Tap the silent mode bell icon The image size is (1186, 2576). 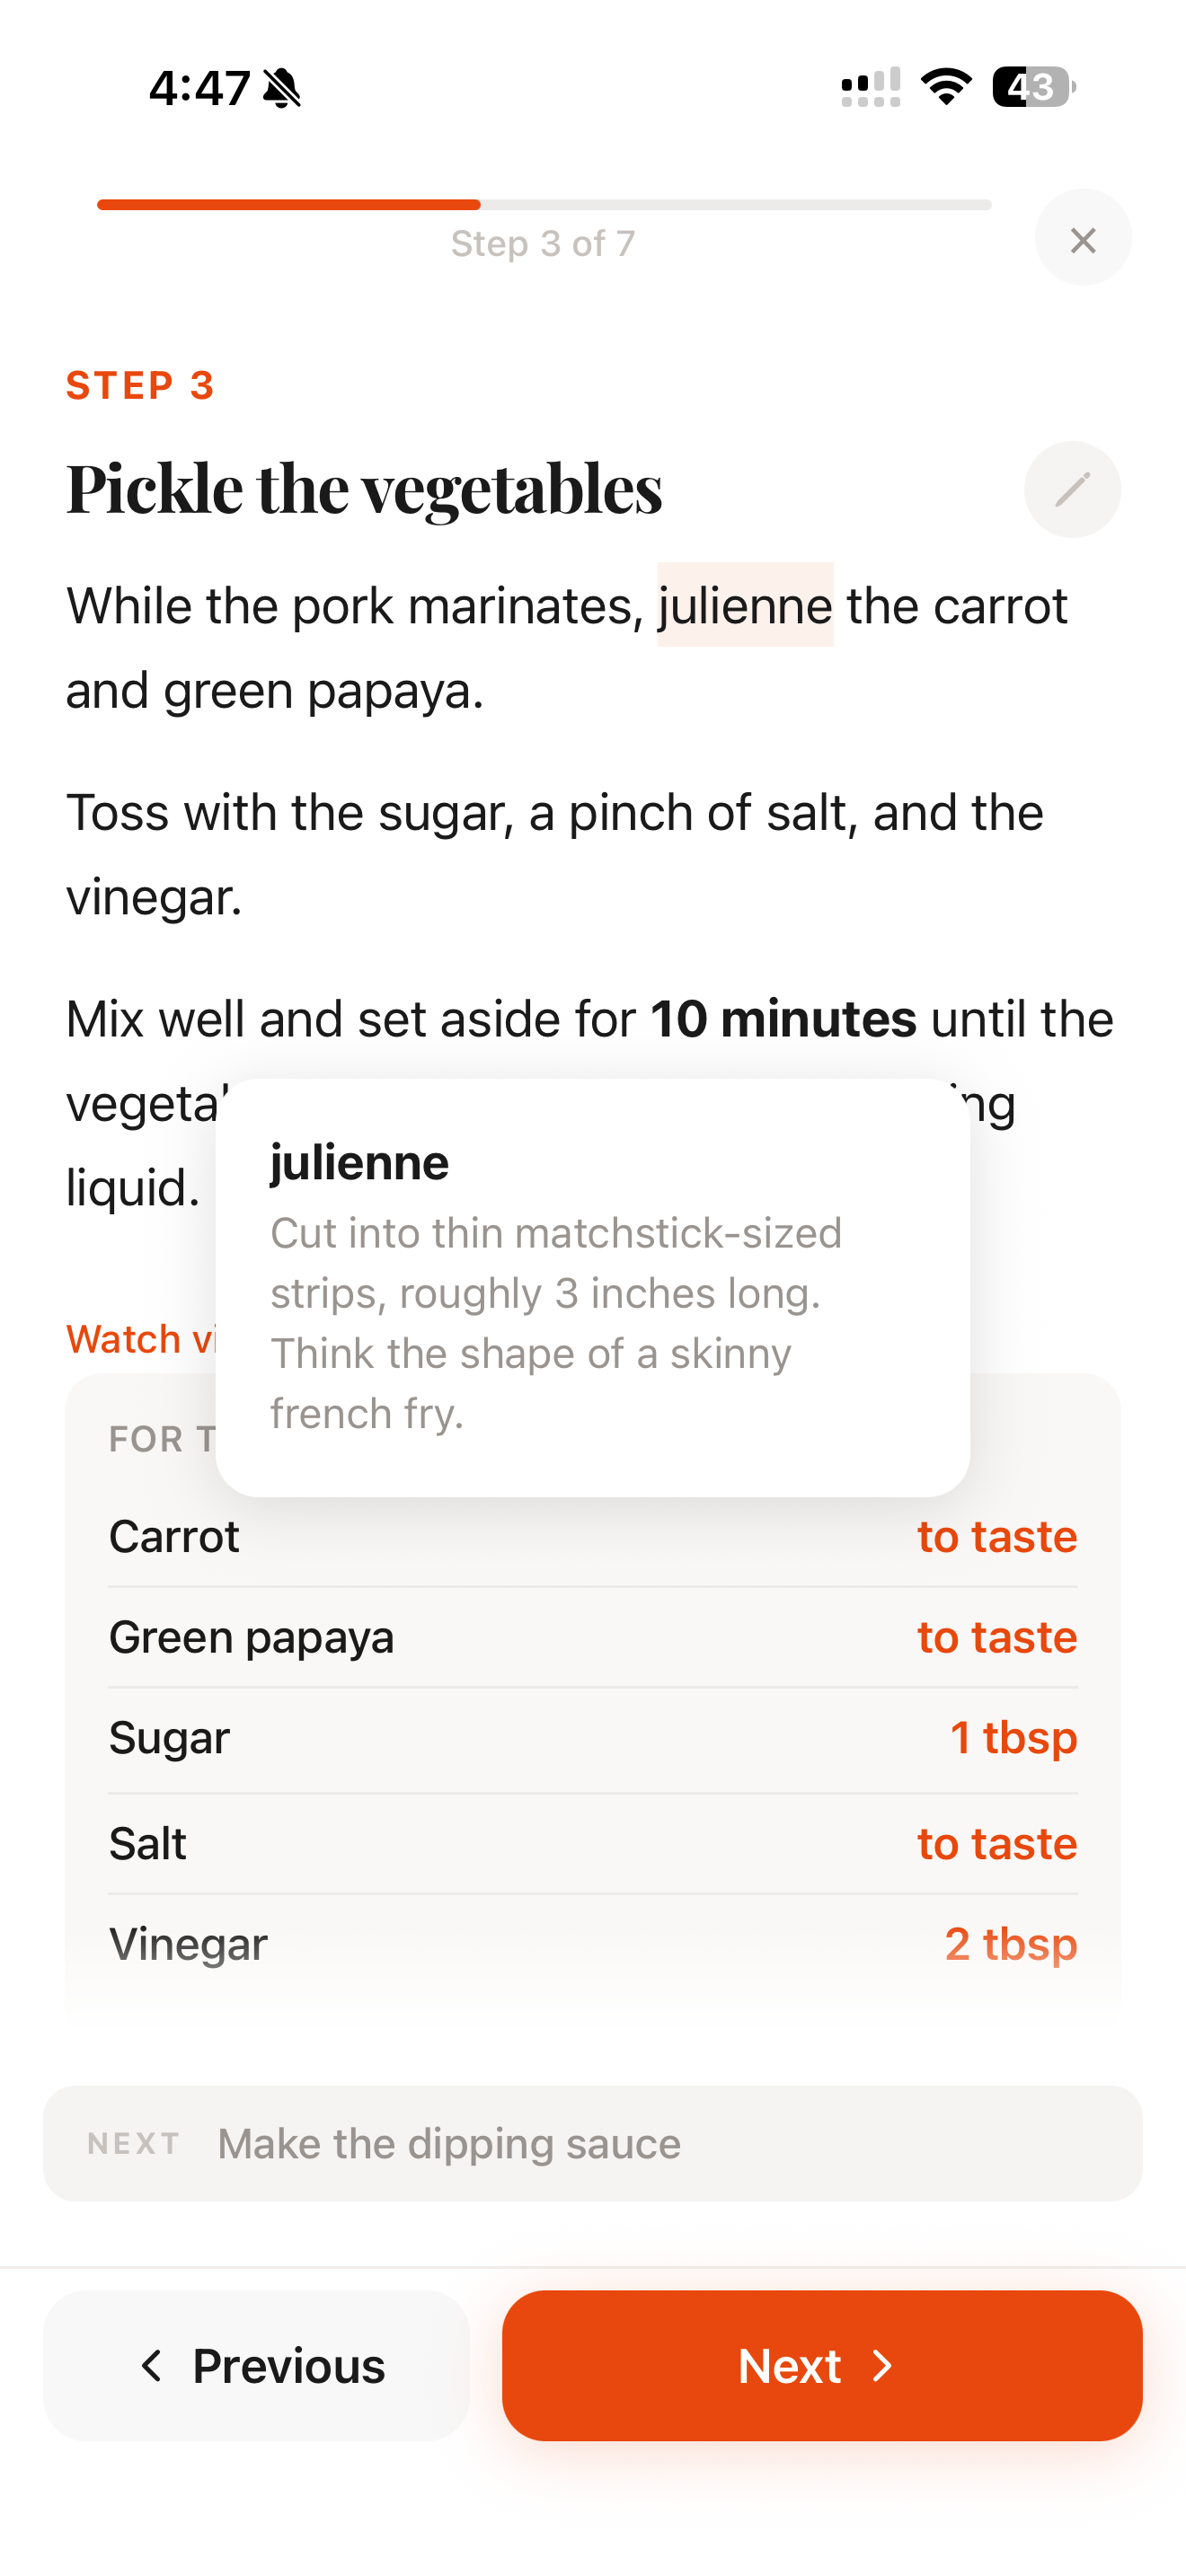(282, 88)
